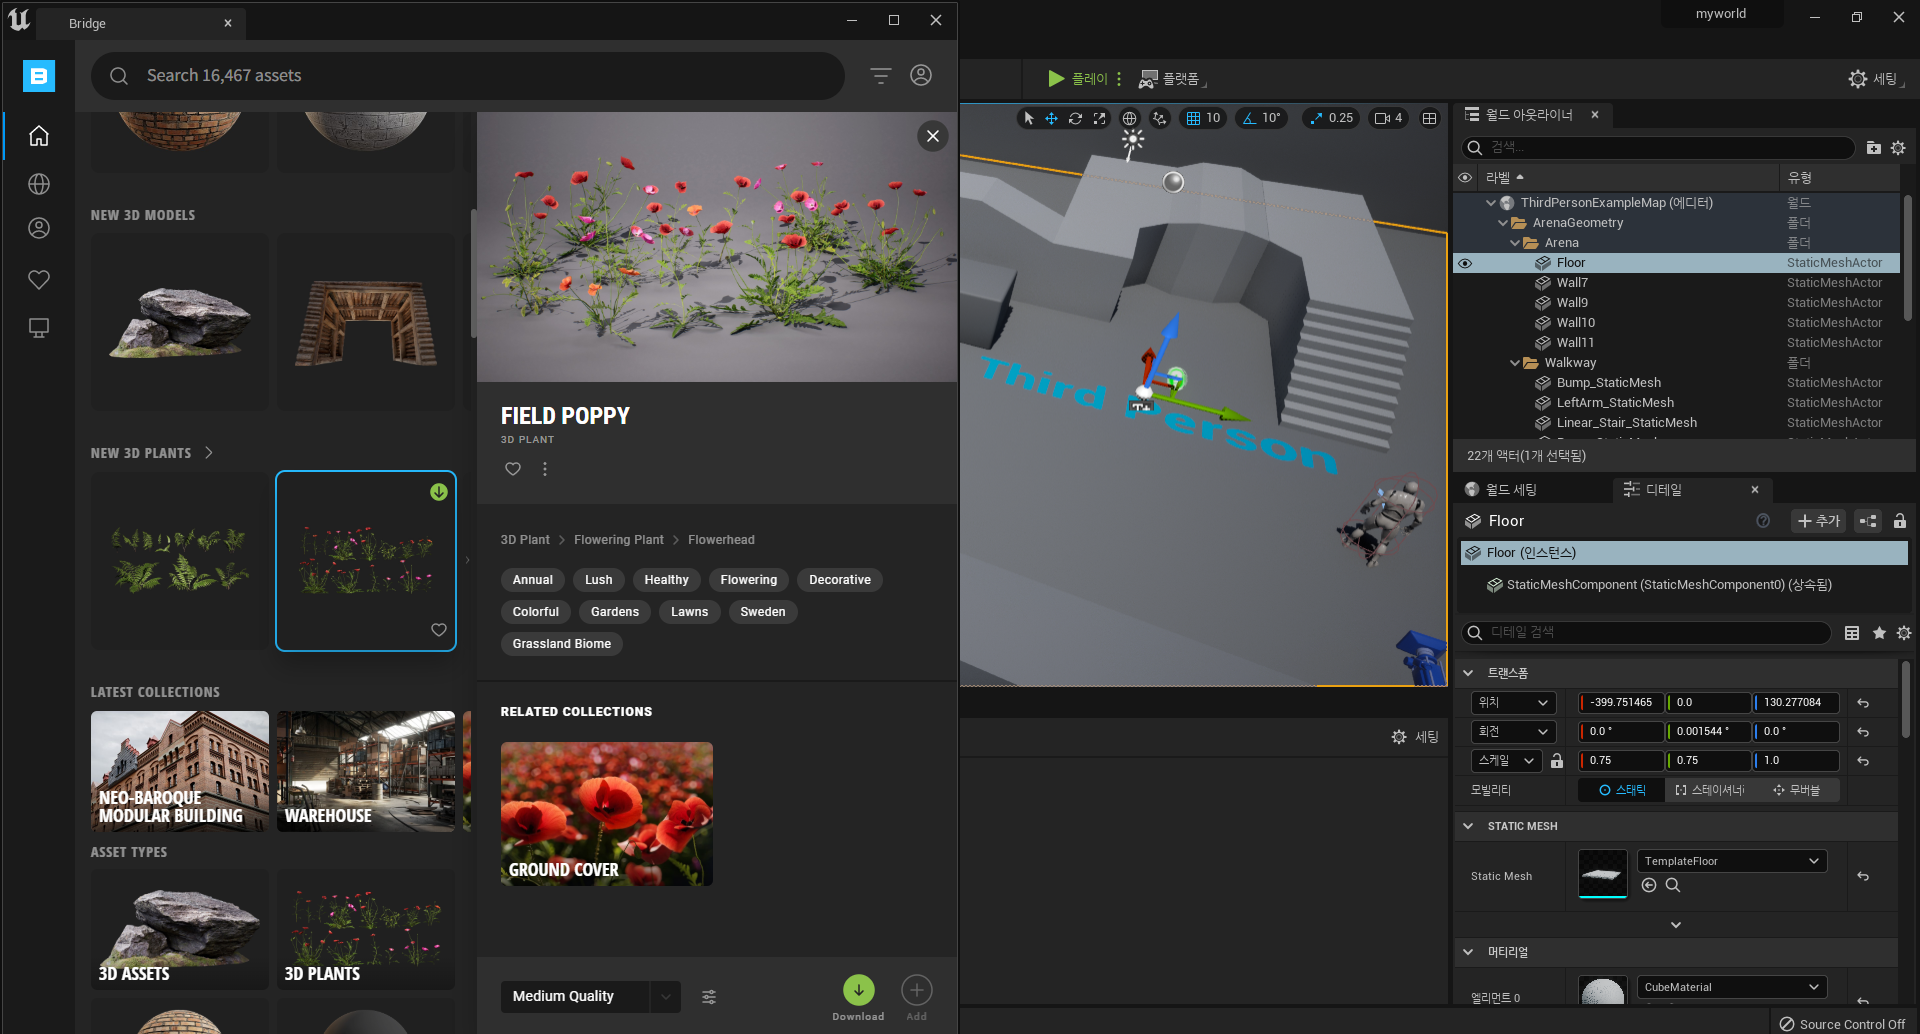Open Bridge account profile icon
Screen dimensions: 1920x1034
(921, 75)
